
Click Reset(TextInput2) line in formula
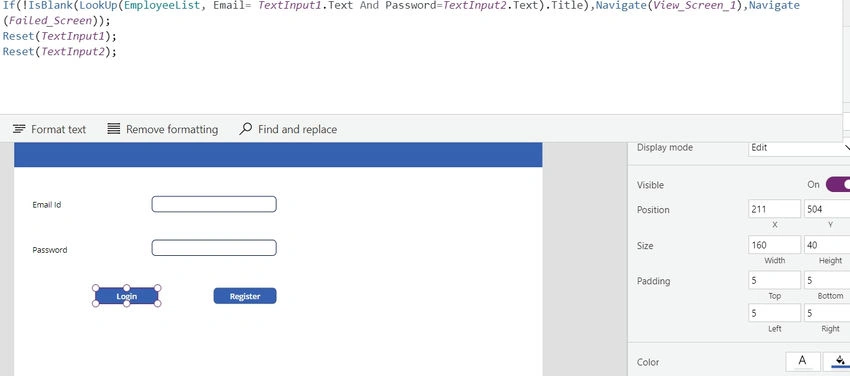click(60, 51)
